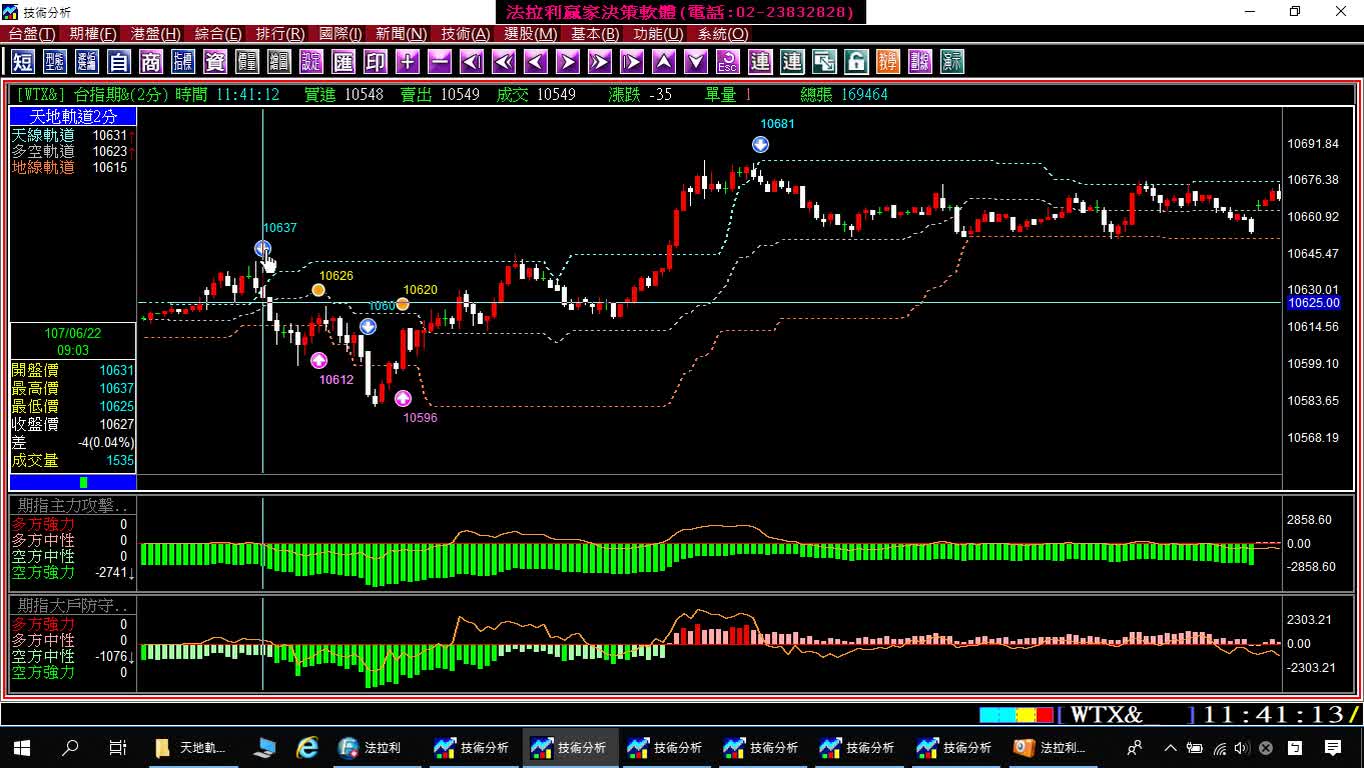
Task: Click the 商 toolbar icon
Action: tap(151, 62)
